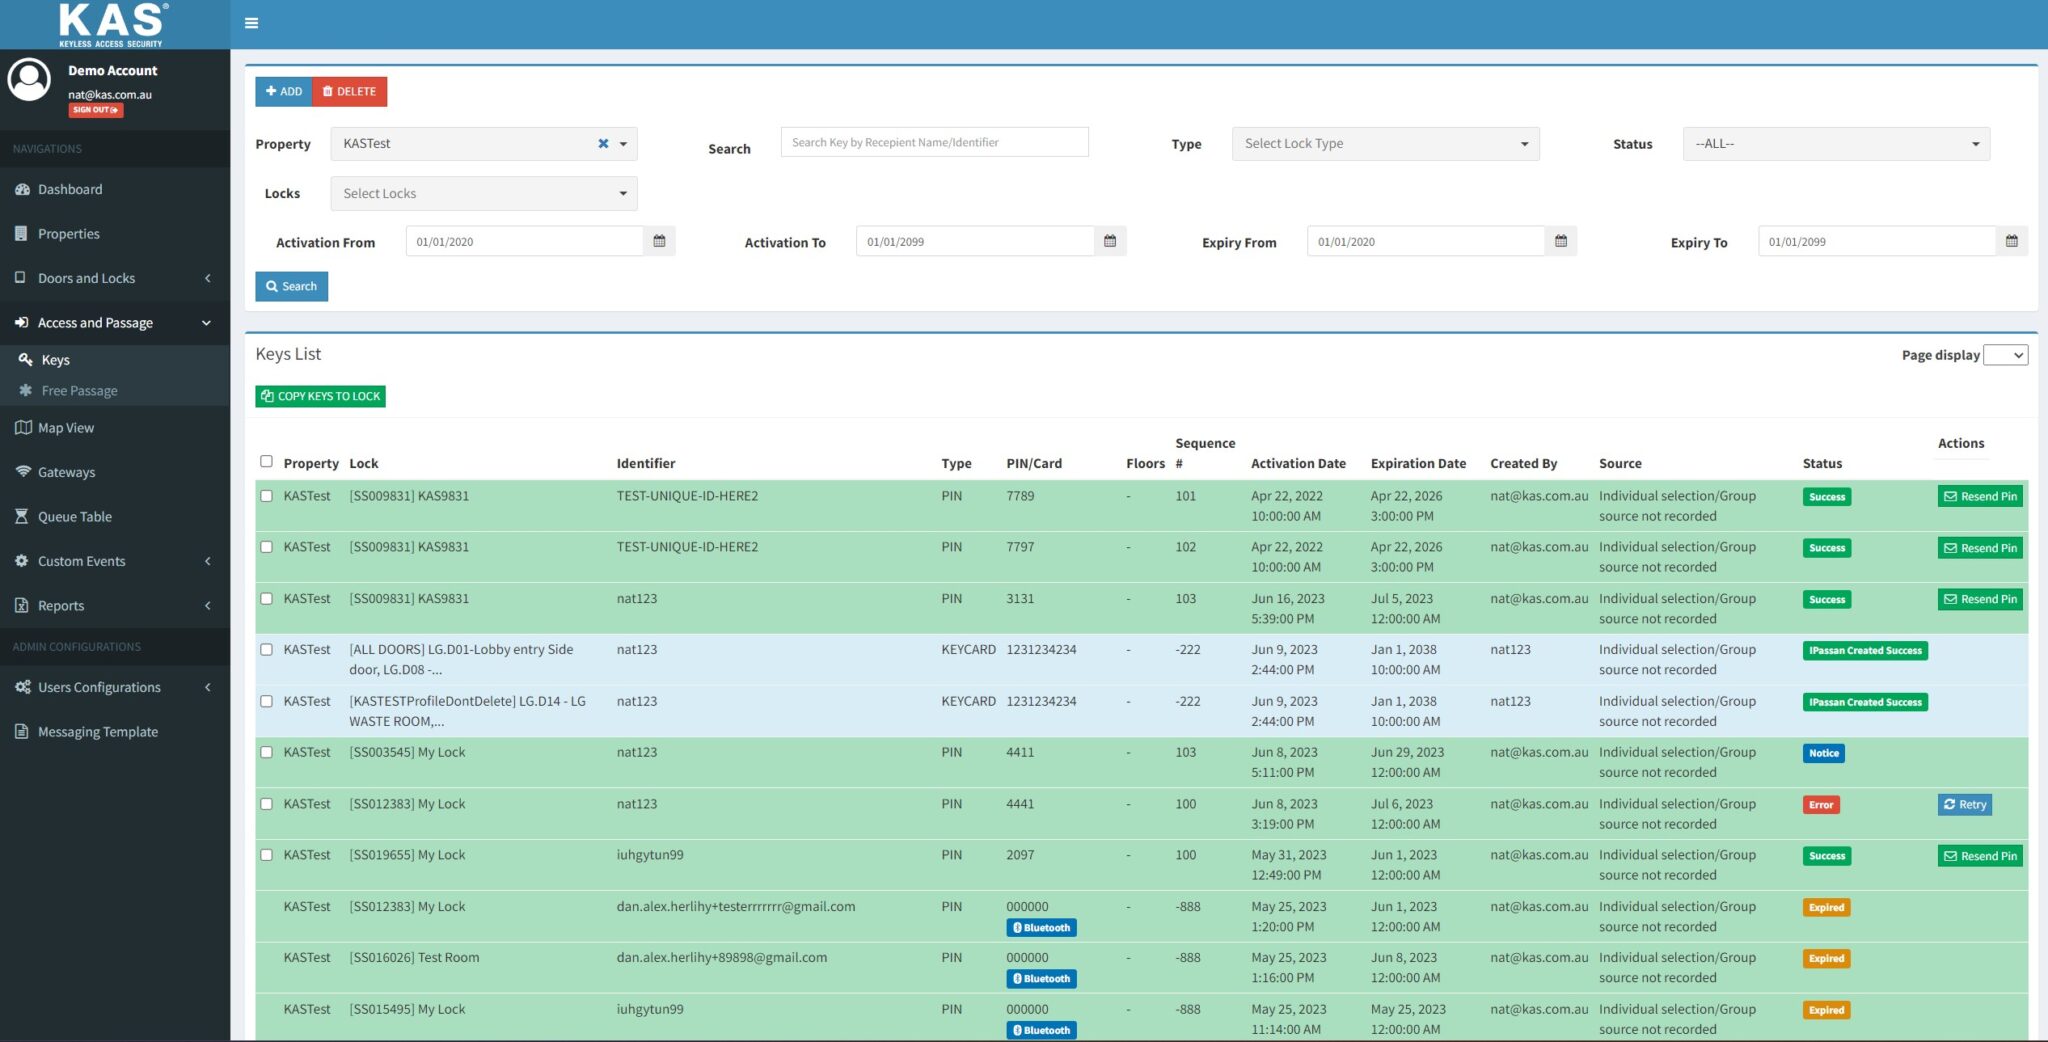2048x1042 pixels.
Task: Expand Users Configurations chevron
Action: pos(208,687)
